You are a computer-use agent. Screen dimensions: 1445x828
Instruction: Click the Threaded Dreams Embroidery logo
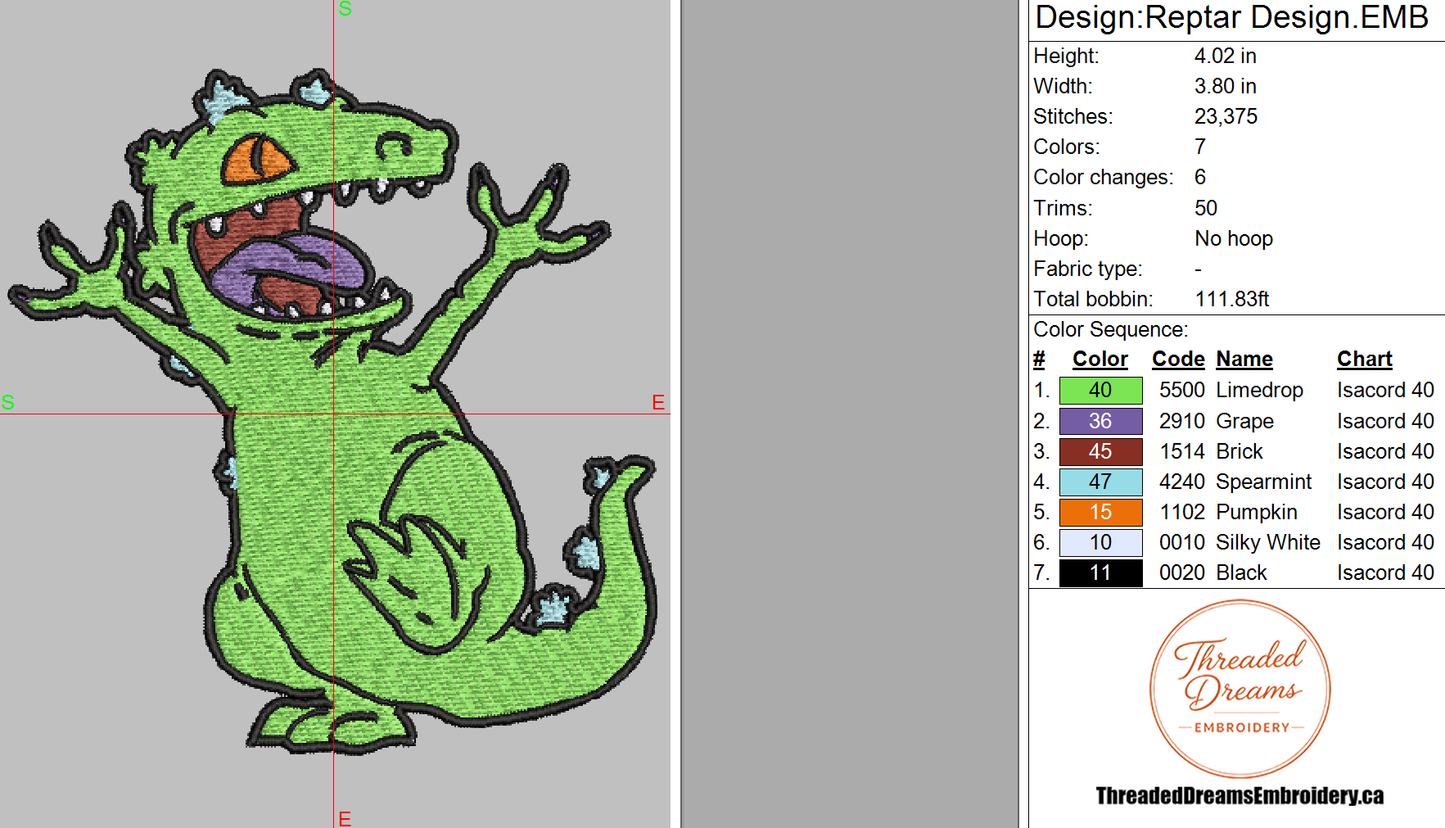coord(1240,687)
